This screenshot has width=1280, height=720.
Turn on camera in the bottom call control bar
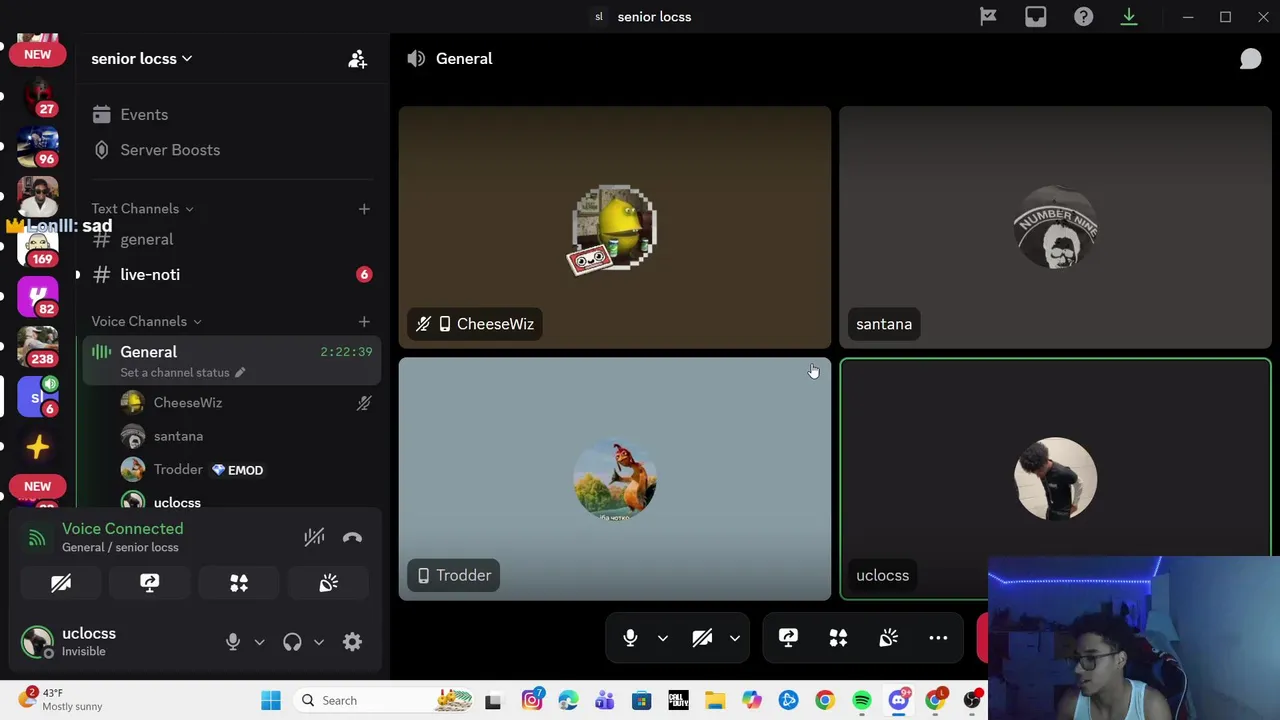(x=702, y=638)
